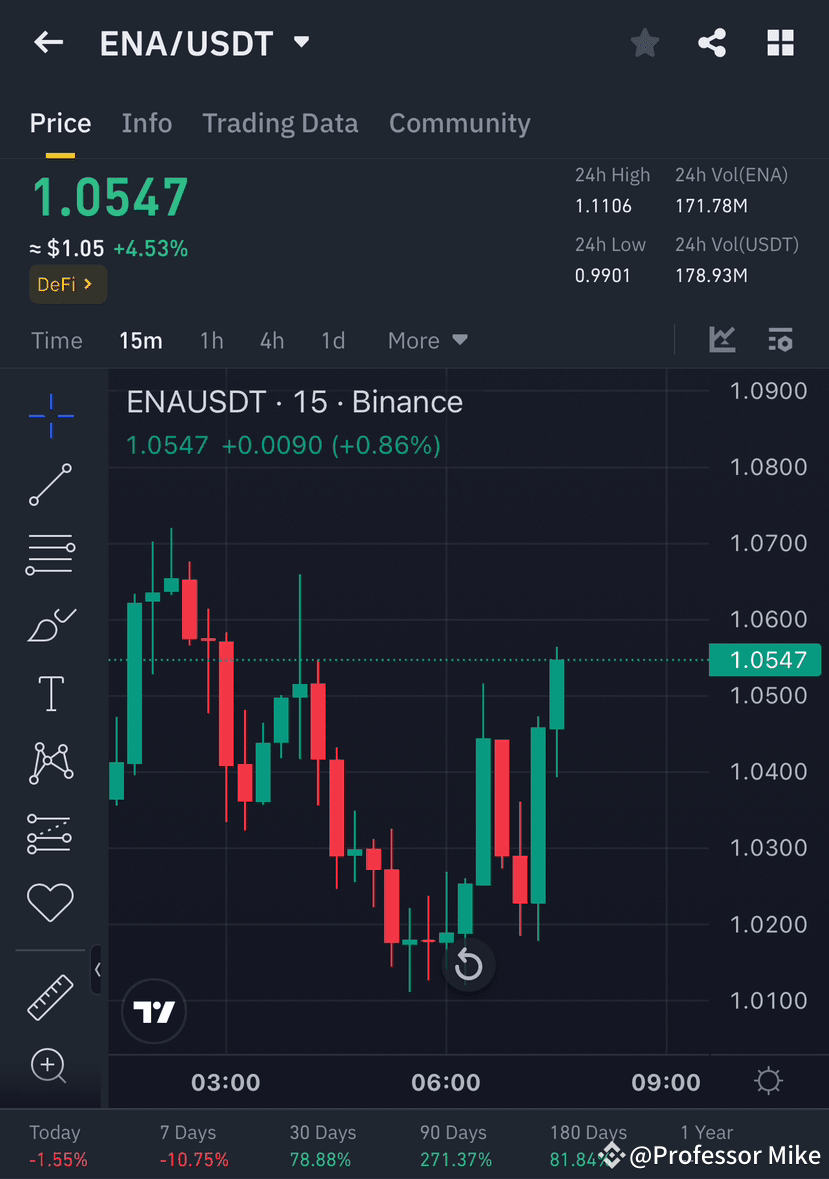Select the zoom-in magnifier tool
Viewport: 829px width, 1179px height.
coord(49,1066)
